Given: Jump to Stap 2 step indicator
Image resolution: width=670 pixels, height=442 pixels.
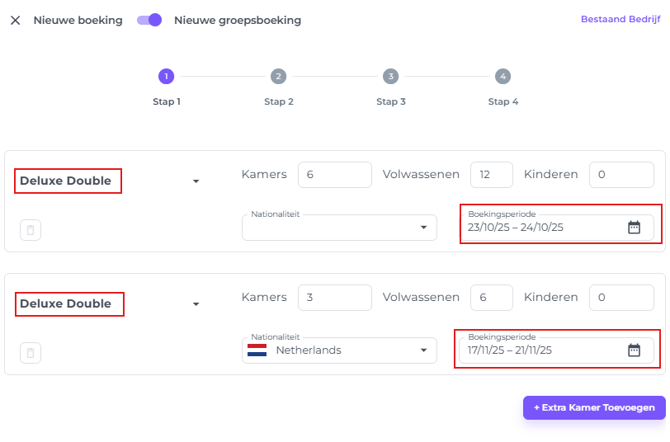Looking at the screenshot, I should tap(278, 76).
